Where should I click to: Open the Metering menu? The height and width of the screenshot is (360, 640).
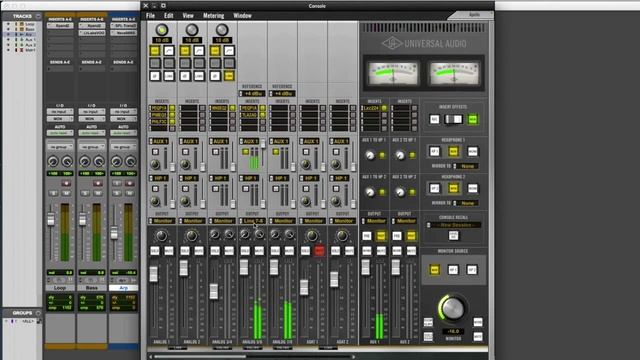click(213, 16)
